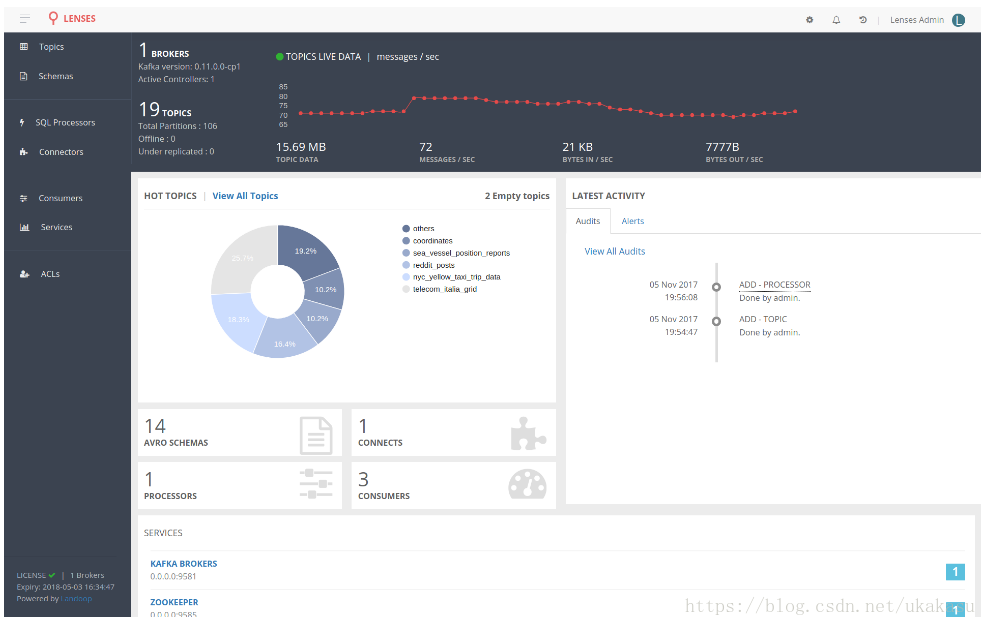Viewport: 986px width, 626px height.
Task: Click the Consumers icon in sidebar
Action: point(24,198)
